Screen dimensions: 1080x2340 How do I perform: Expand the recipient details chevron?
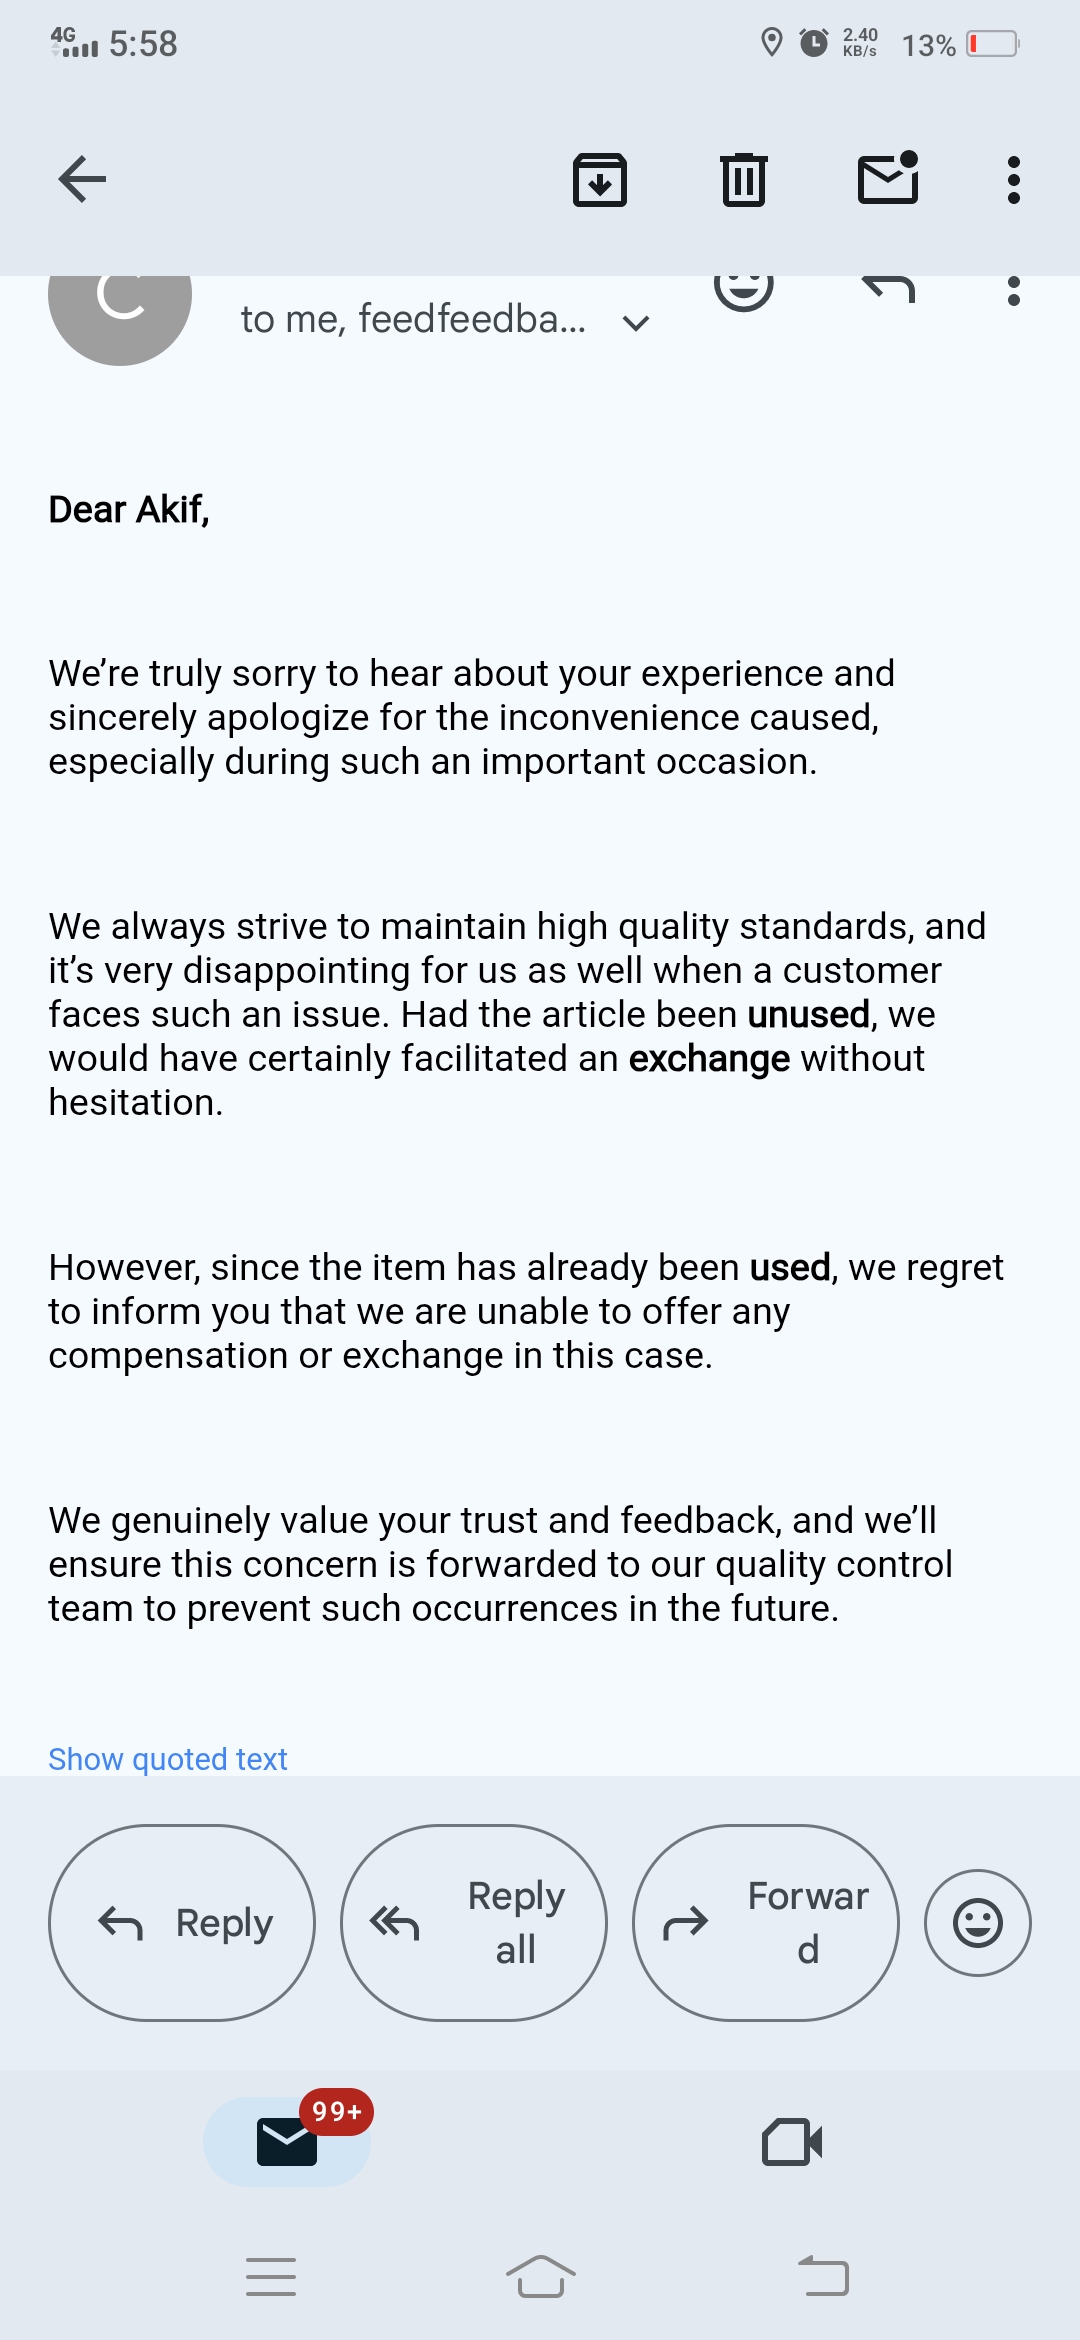coord(636,322)
